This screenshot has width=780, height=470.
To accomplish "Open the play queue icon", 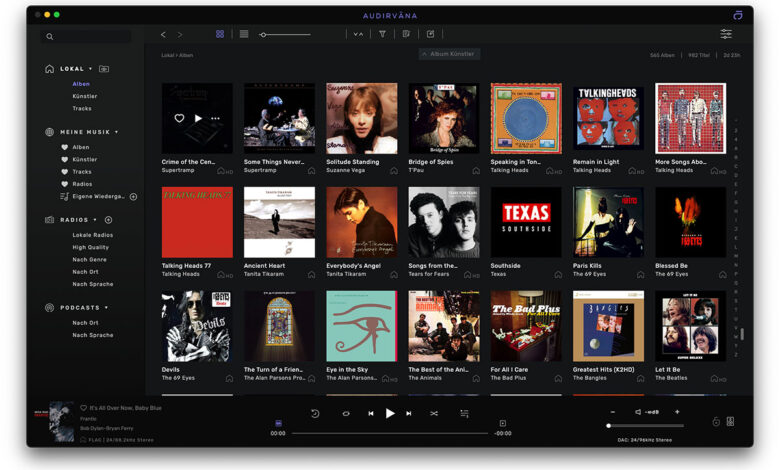I will 464,413.
